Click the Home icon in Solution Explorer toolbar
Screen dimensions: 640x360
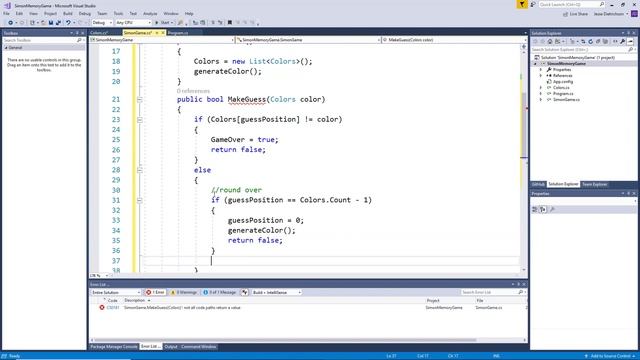coord(550,42)
